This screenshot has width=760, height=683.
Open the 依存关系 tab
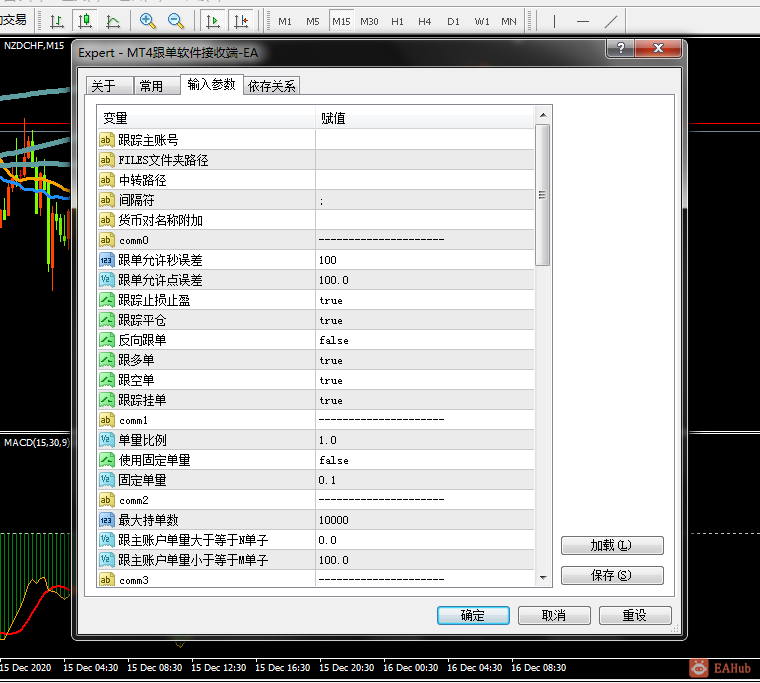click(271, 86)
